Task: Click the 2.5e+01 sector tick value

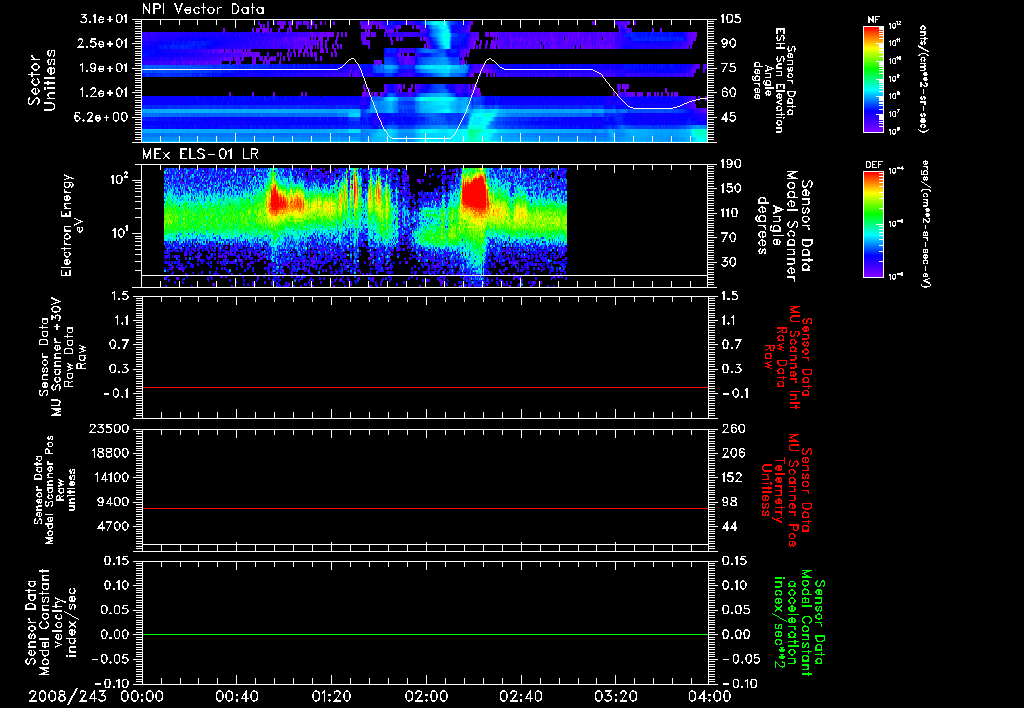Action: (x=105, y=43)
